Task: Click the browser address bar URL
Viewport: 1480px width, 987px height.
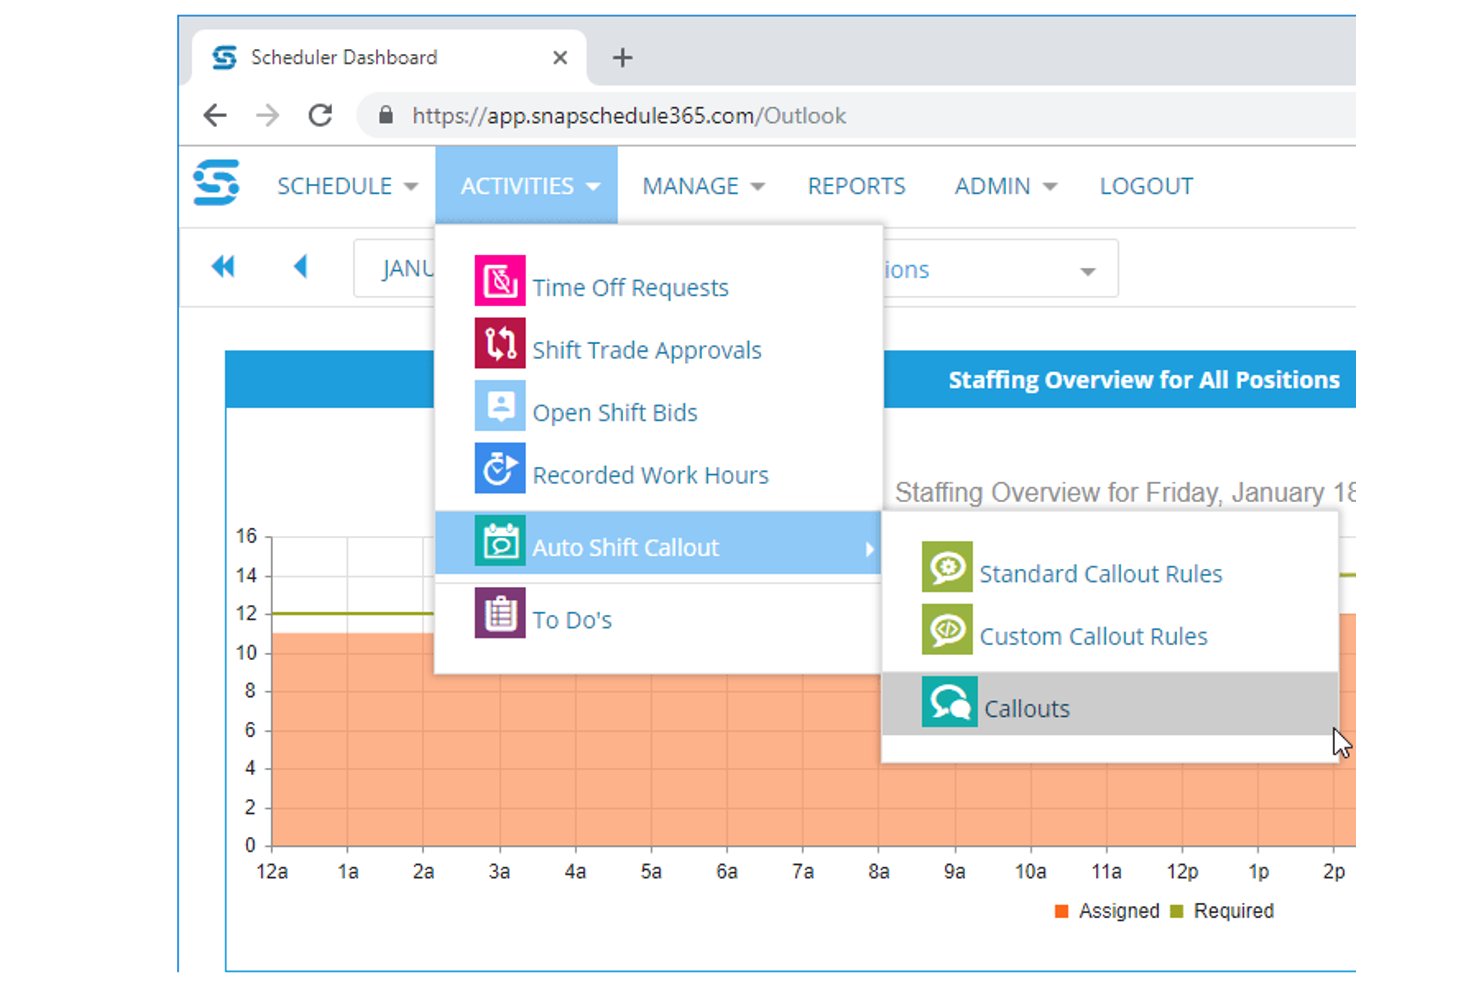Action: [629, 116]
